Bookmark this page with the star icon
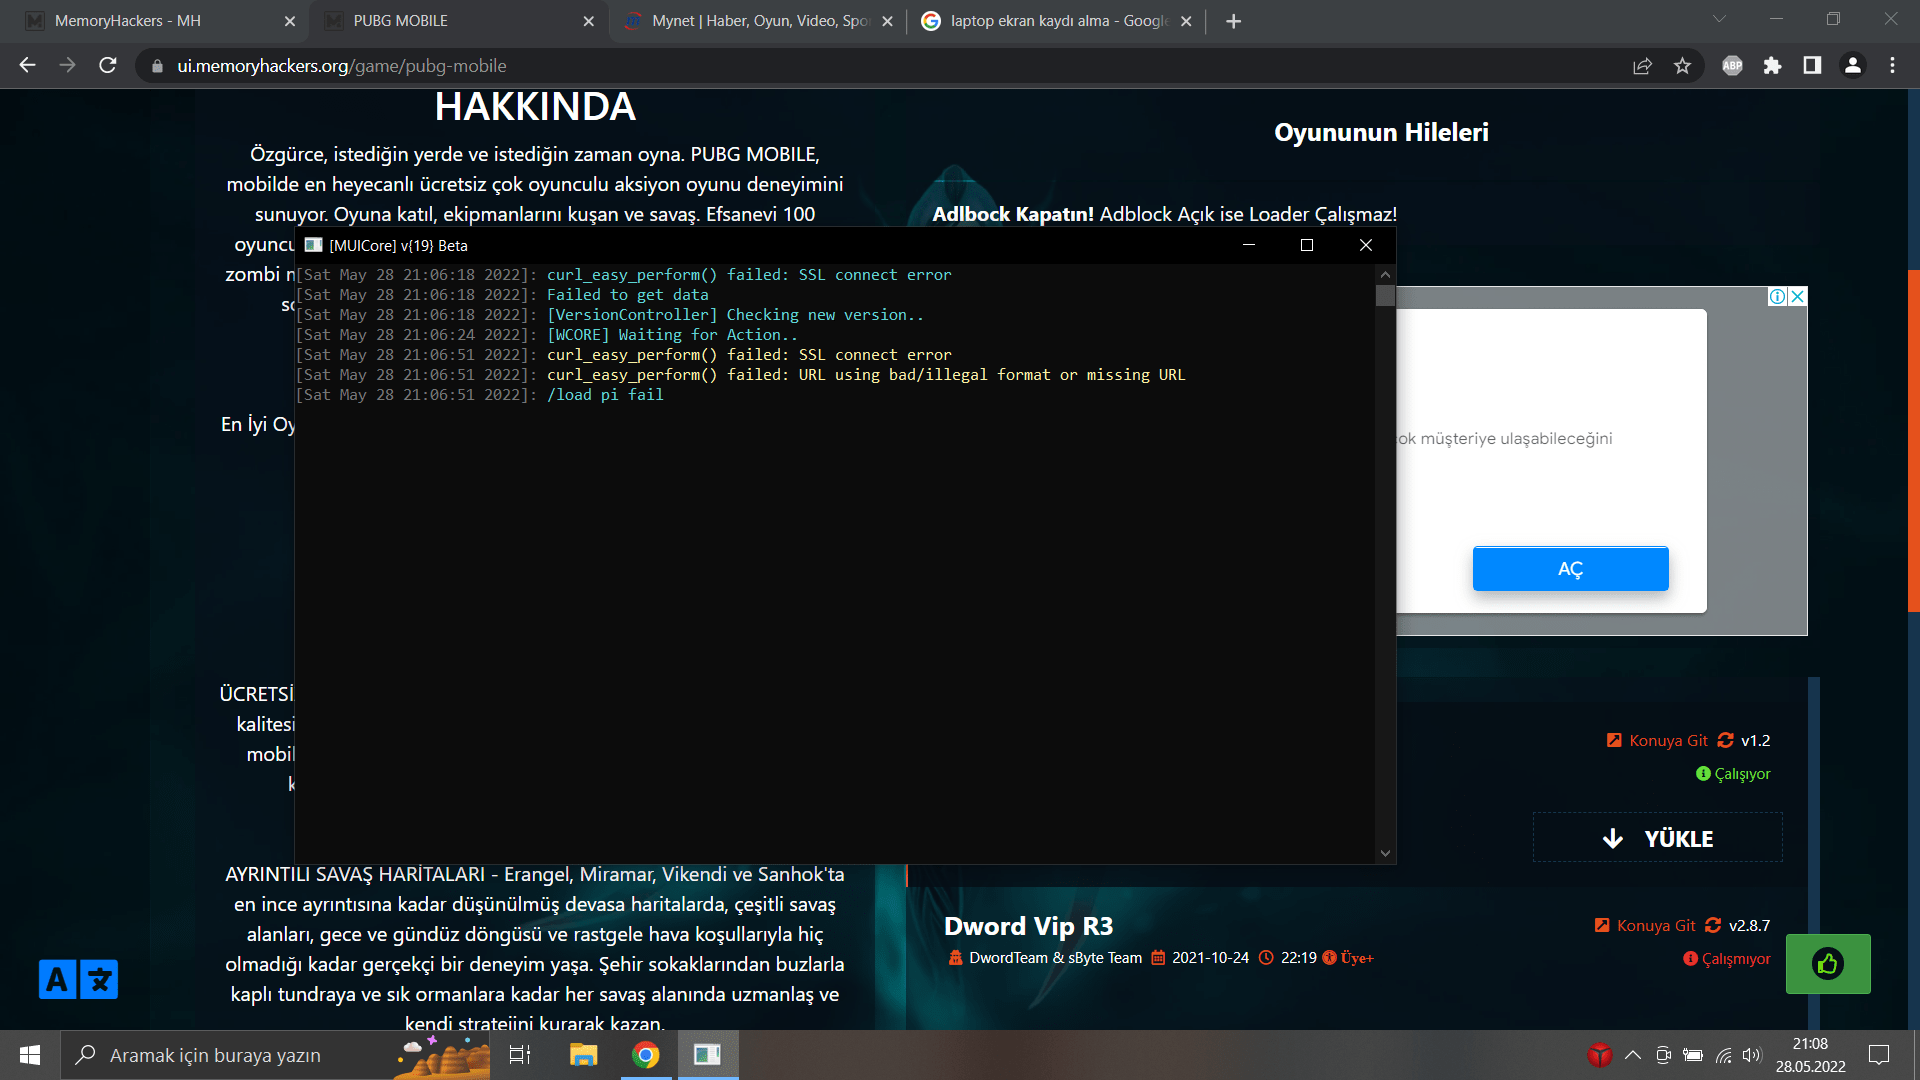Viewport: 1920px width, 1080px height. click(x=1682, y=66)
